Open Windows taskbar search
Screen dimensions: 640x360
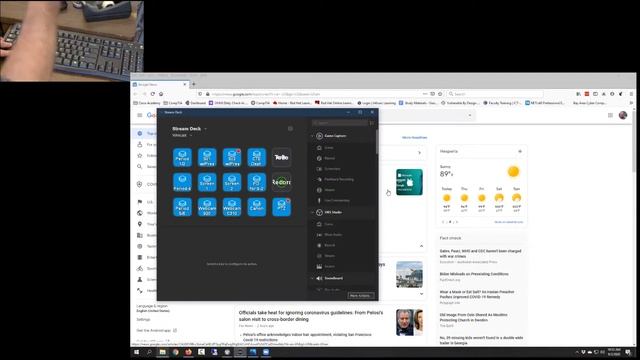(149, 352)
